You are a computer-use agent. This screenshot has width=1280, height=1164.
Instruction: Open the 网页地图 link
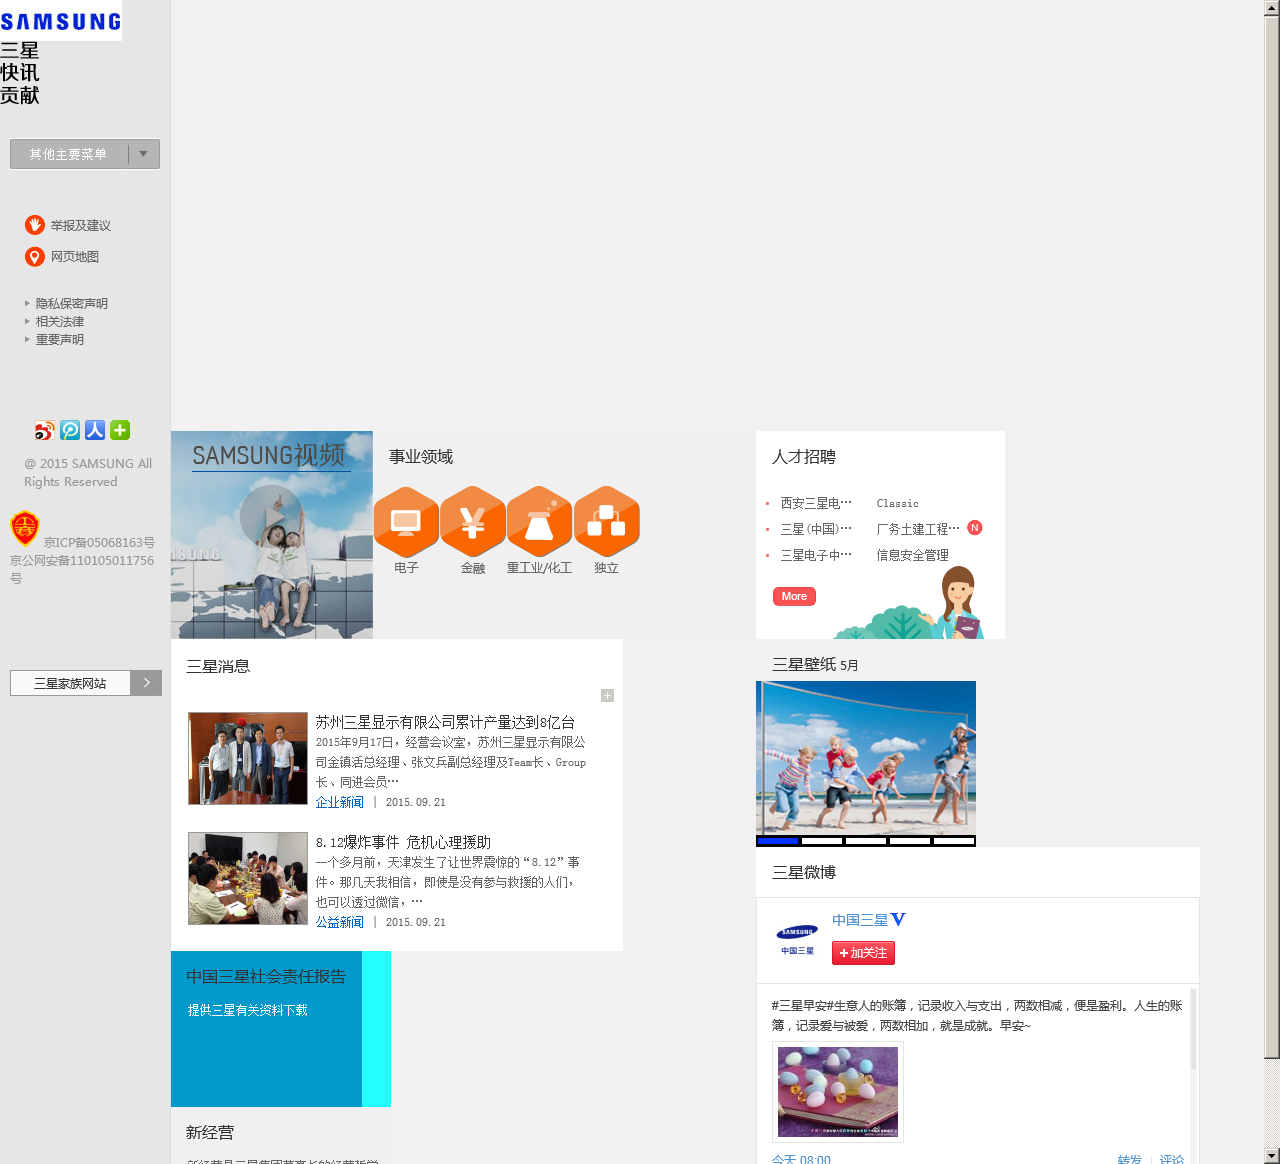tap(75, 257)
